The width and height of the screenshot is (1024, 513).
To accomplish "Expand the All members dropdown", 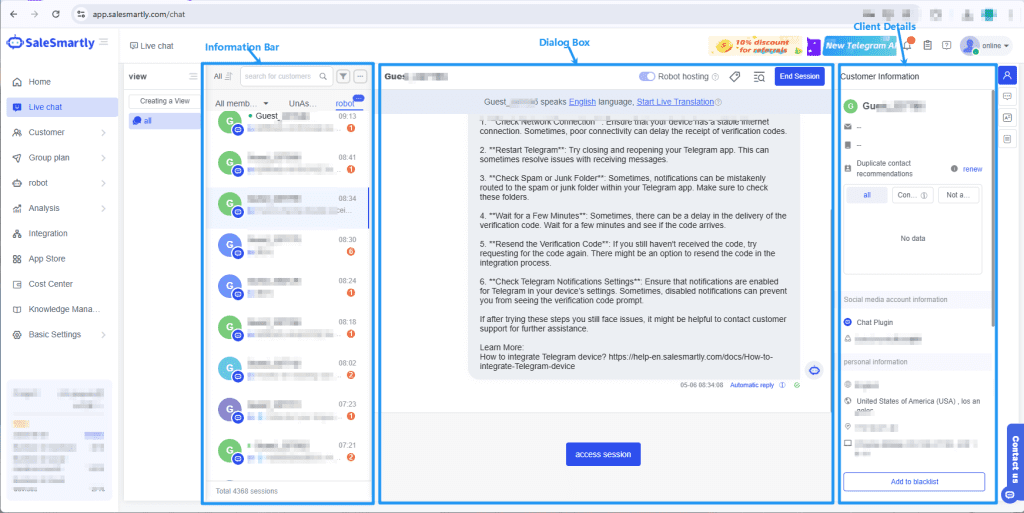I will click(x=242, y=103).
